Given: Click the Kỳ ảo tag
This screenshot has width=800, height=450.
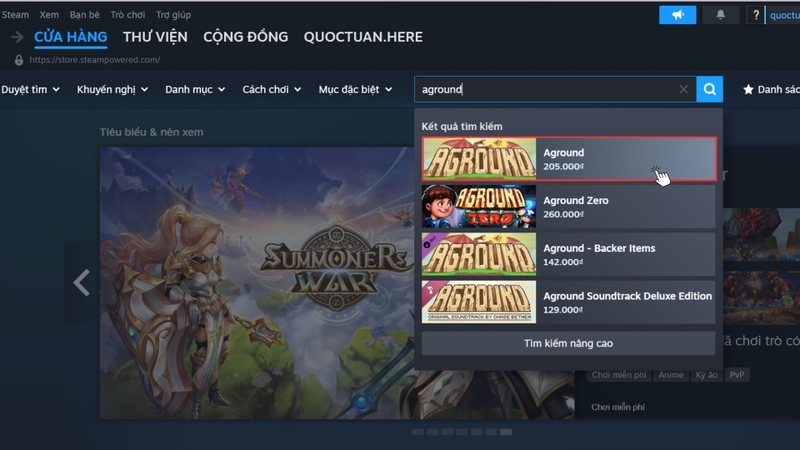Looking at the screenshot, I should [x=706, y=375].
